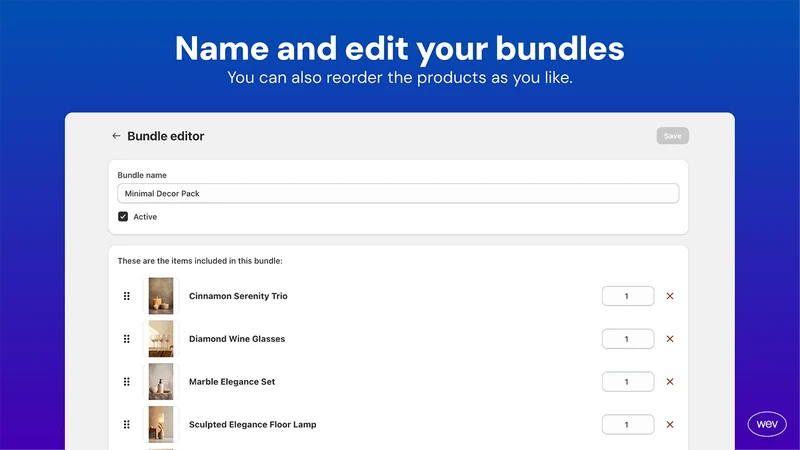Edit the Bundle name input field

pos(398,193)
